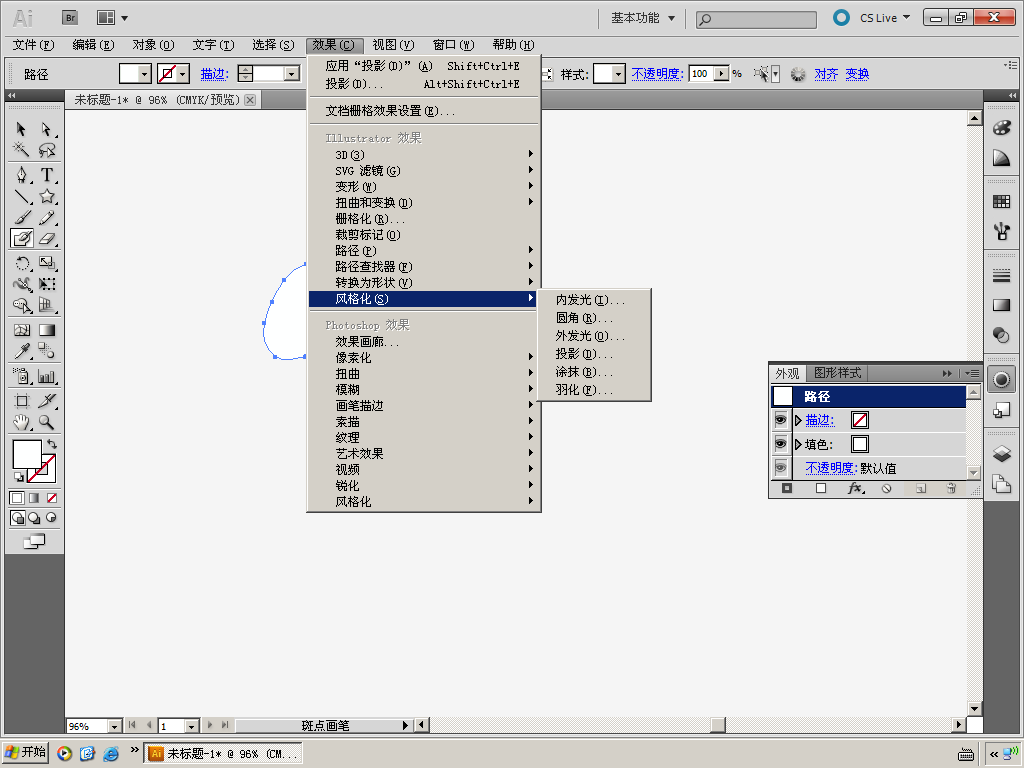1024x768 pixels.
Task: Open the stroke weight dropdown arrow
Action: [x=292, y=74]
